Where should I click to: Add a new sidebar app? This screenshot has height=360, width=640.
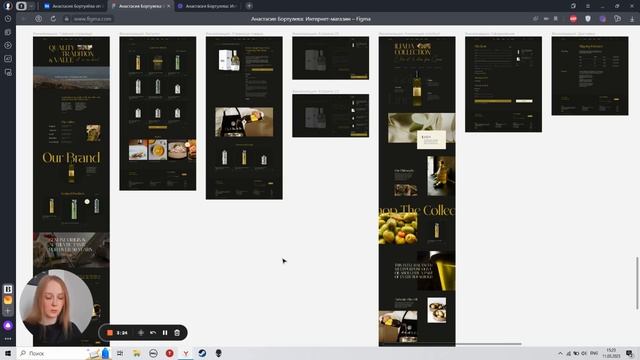pos(8,311)
